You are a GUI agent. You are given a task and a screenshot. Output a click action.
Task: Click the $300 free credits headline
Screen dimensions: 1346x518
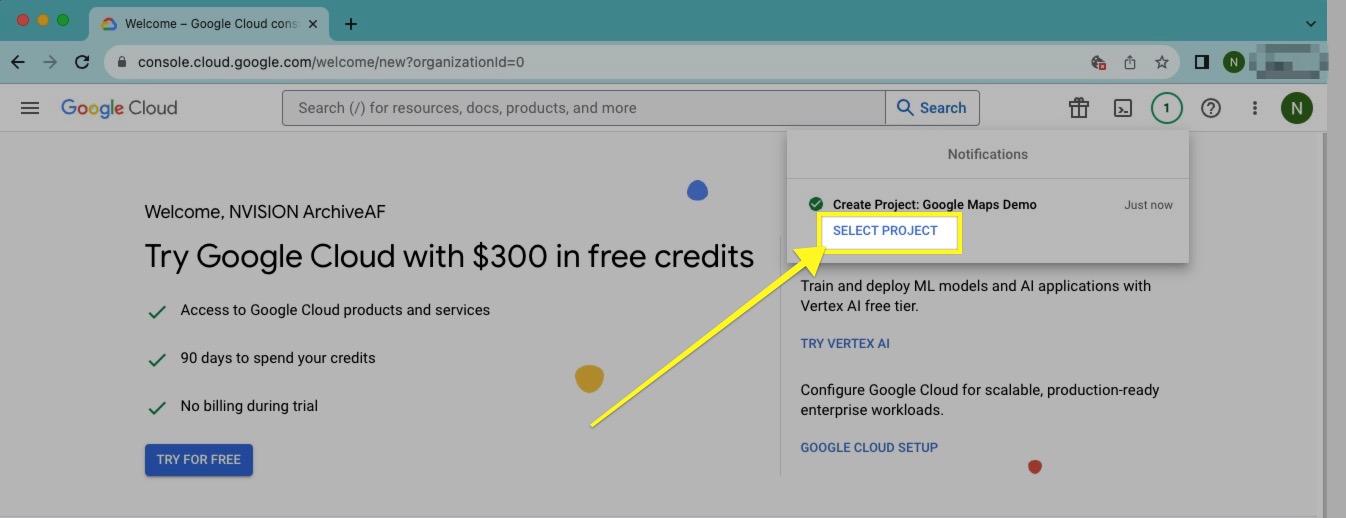(x=449, y=256)
